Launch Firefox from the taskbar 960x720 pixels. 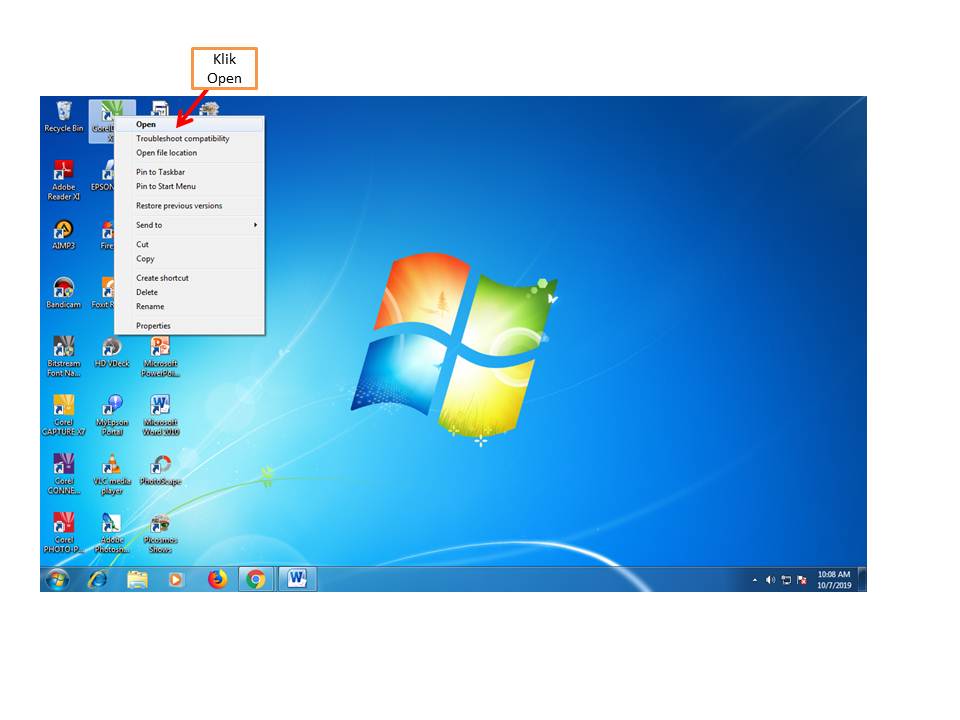pos(217,579)
